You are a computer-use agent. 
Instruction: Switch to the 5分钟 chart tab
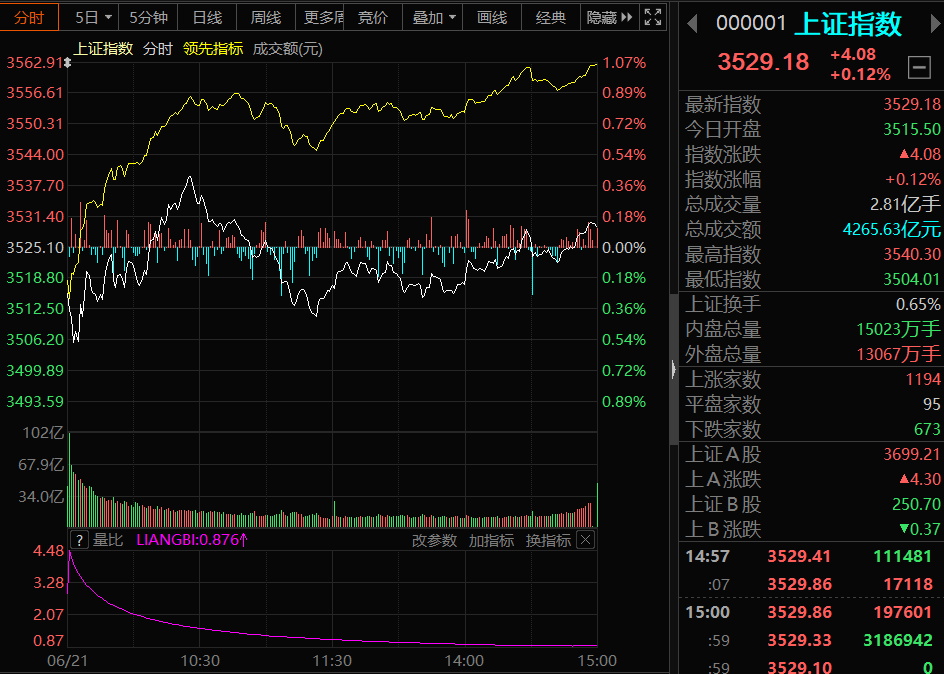[x=148, y=17]
